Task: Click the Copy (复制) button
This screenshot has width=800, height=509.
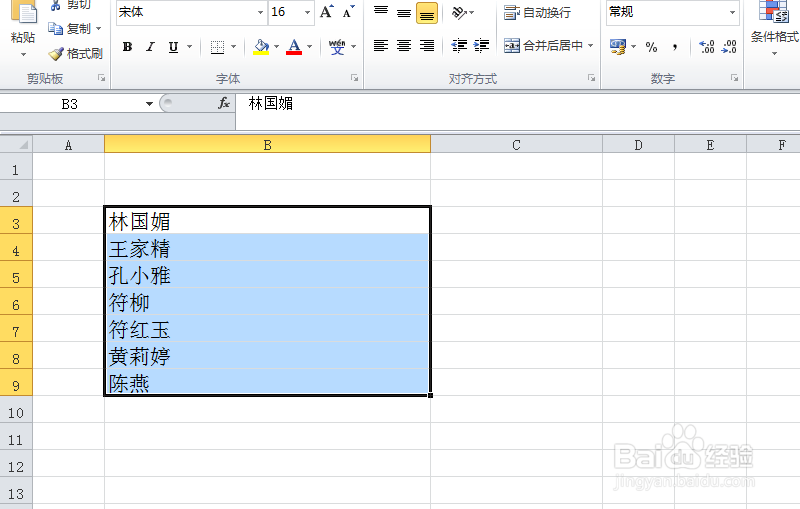Action: [x=69, y=29]
